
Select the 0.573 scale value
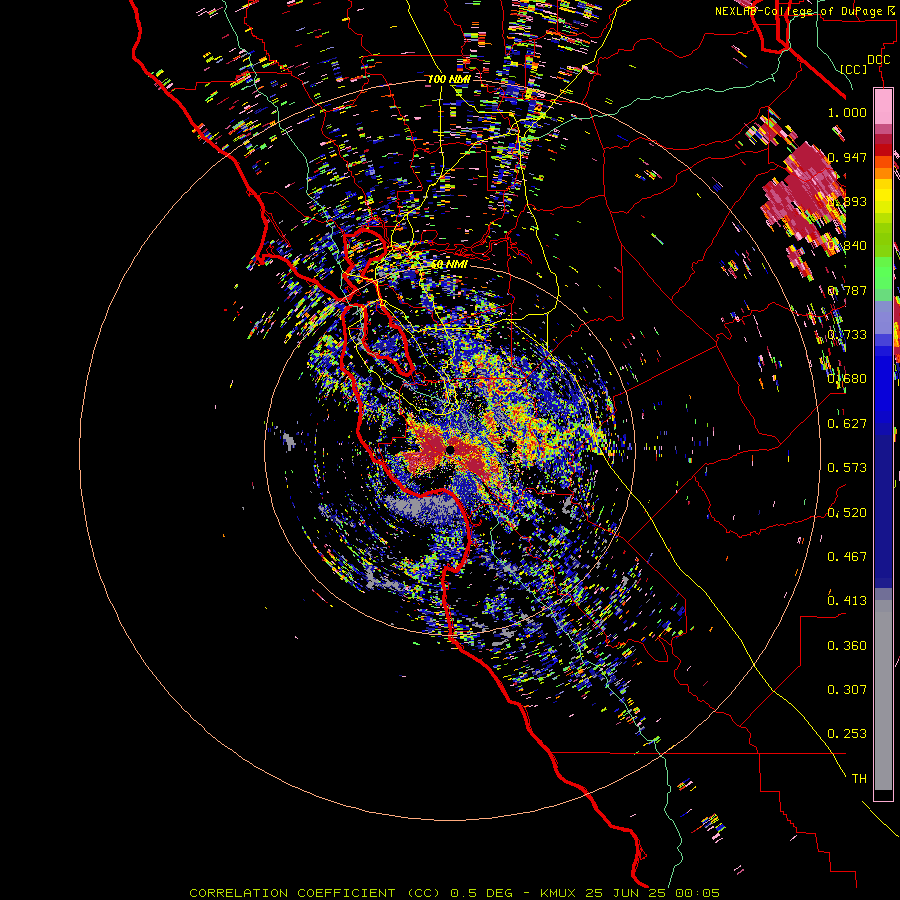pos(847,468)
